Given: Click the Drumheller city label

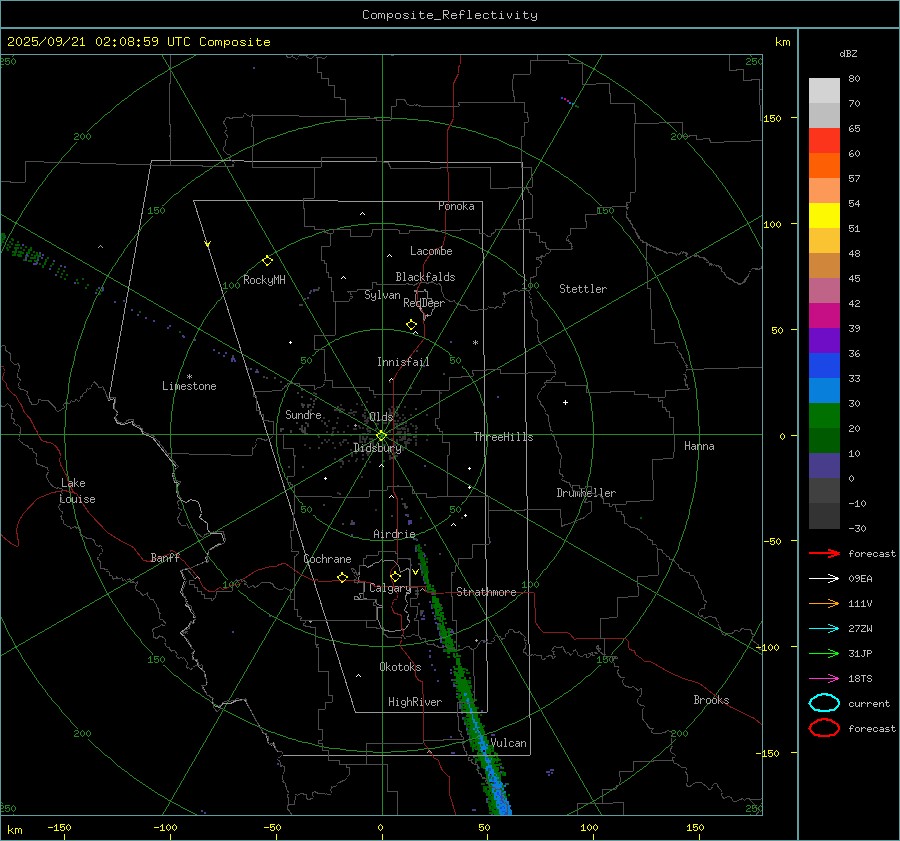Looking at the screenshot, I should (586, 493).
